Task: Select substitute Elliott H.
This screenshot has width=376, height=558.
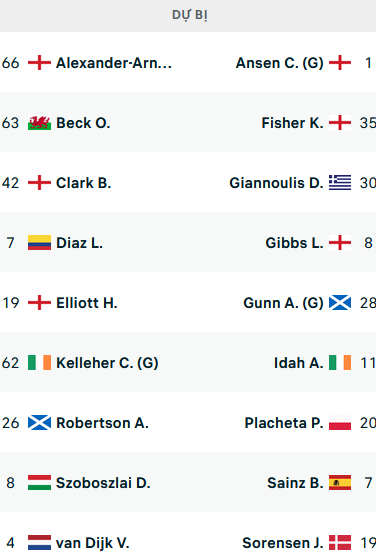Action: coord(87,303)
